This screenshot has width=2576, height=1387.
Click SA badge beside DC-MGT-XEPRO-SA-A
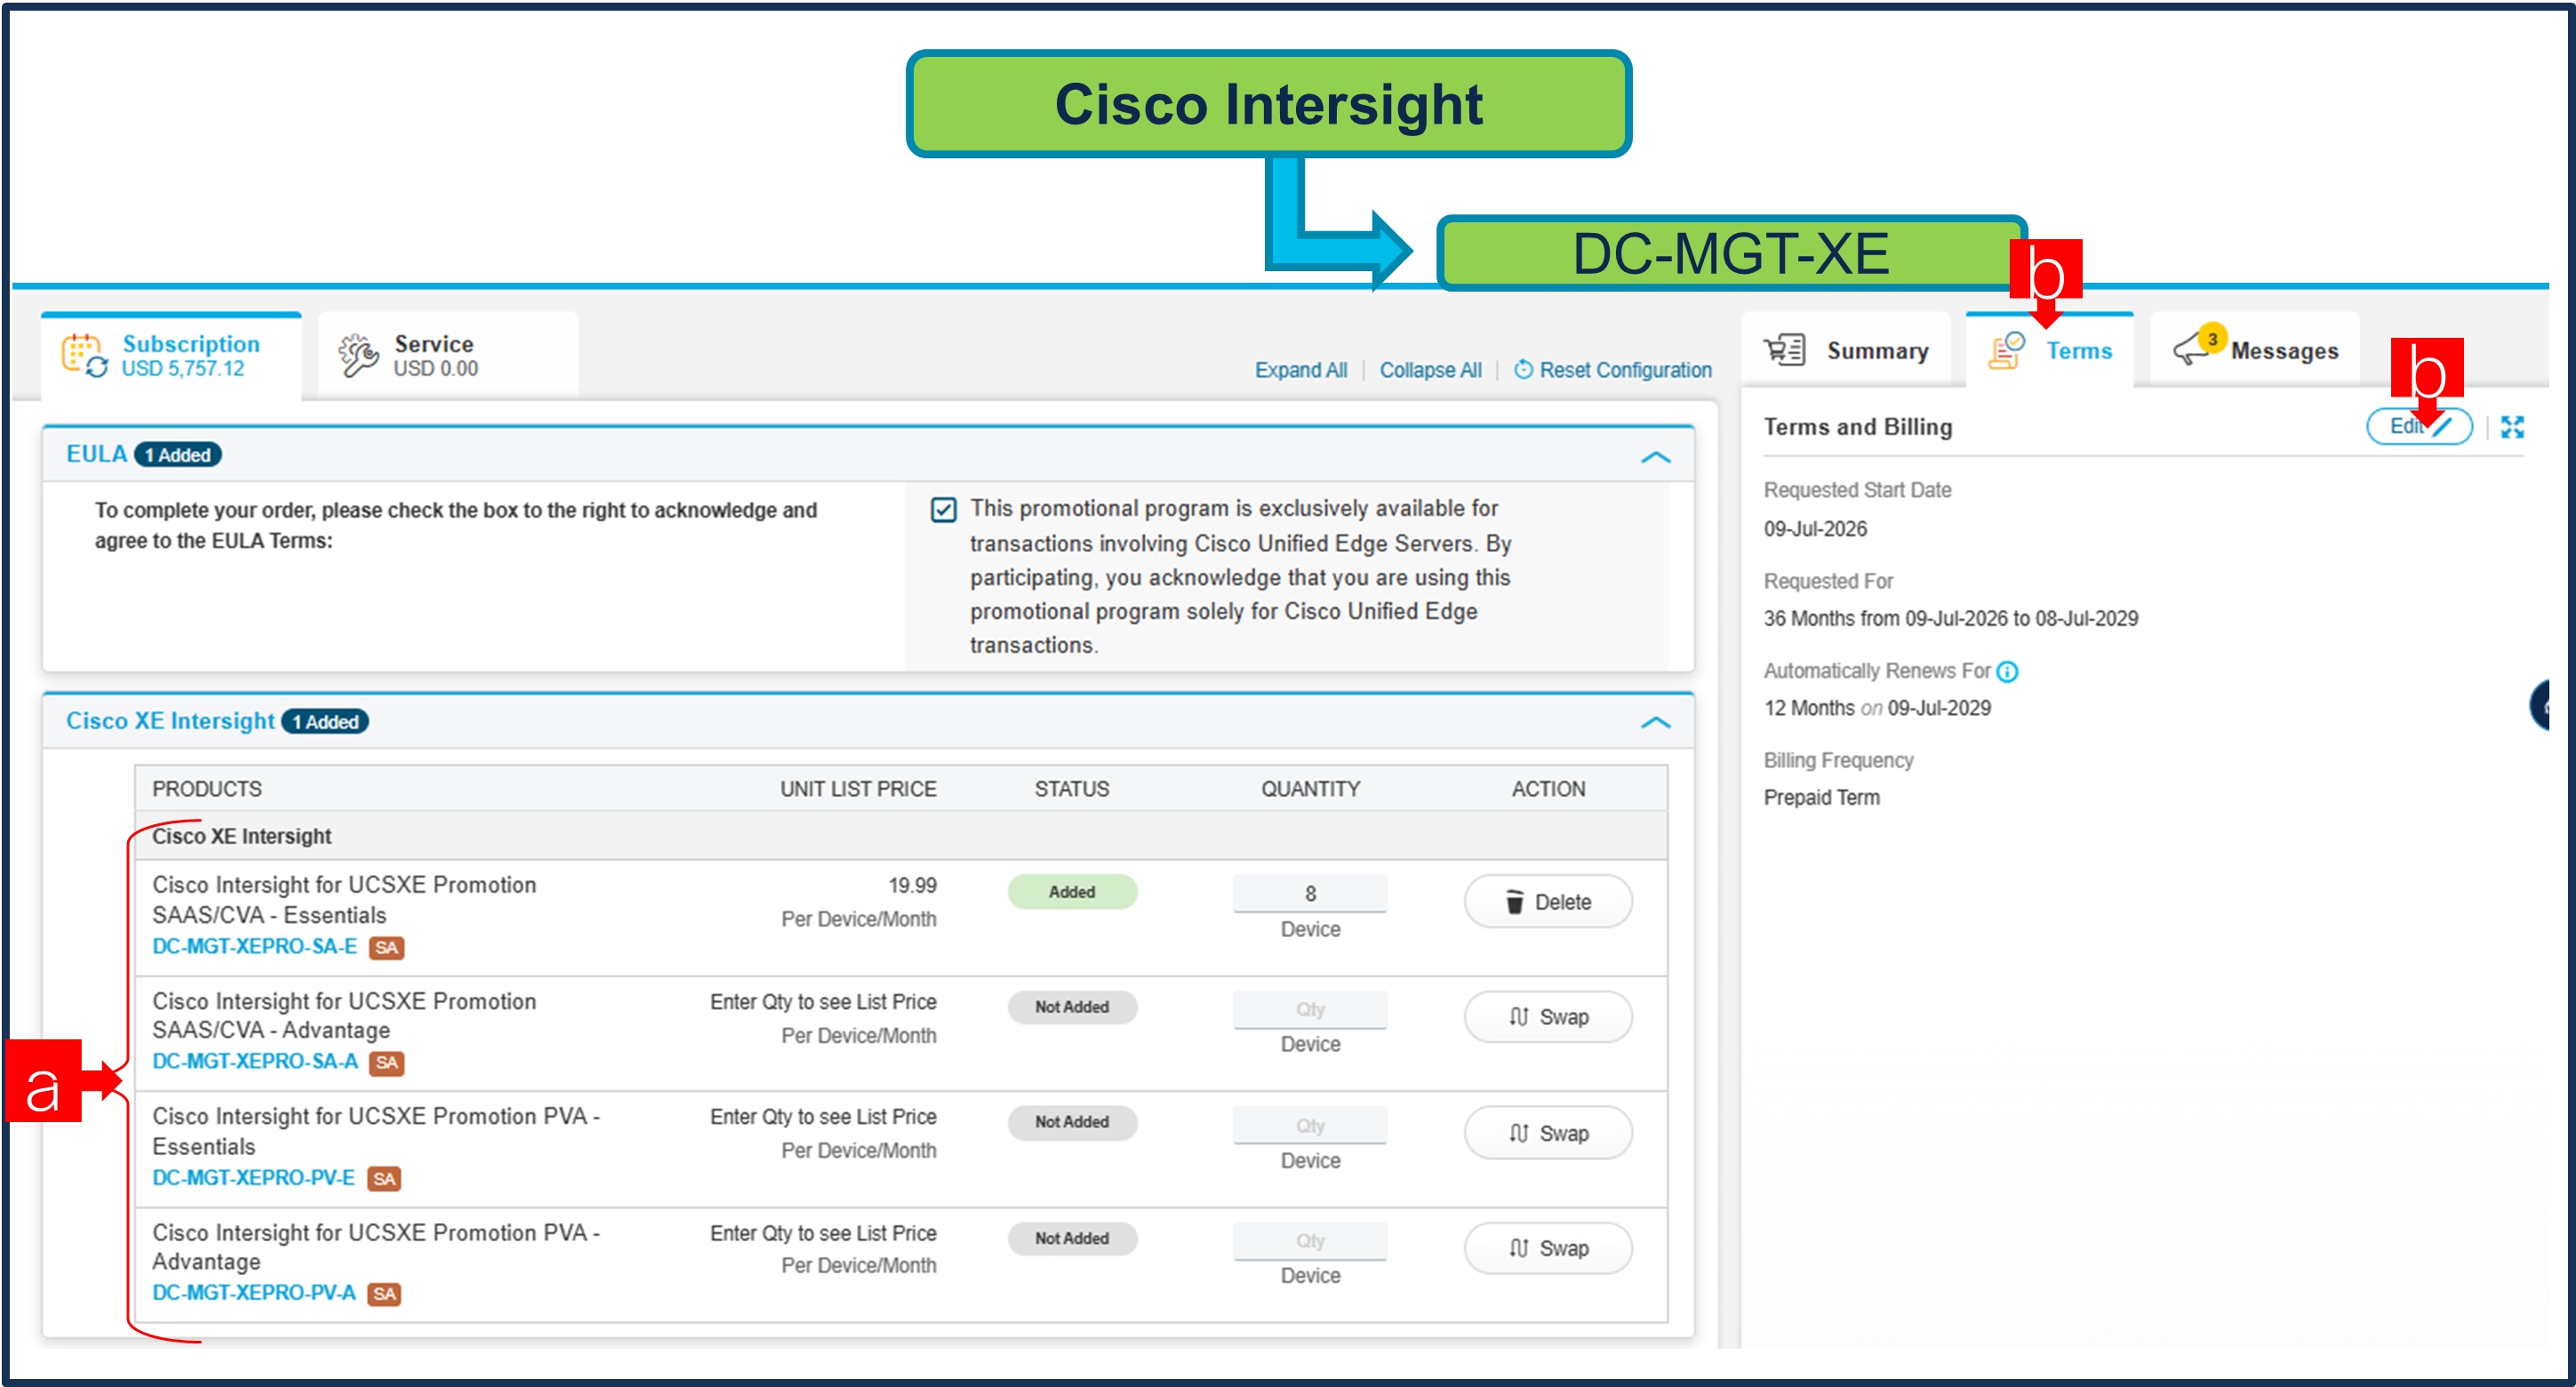(x=386, y=1062)
